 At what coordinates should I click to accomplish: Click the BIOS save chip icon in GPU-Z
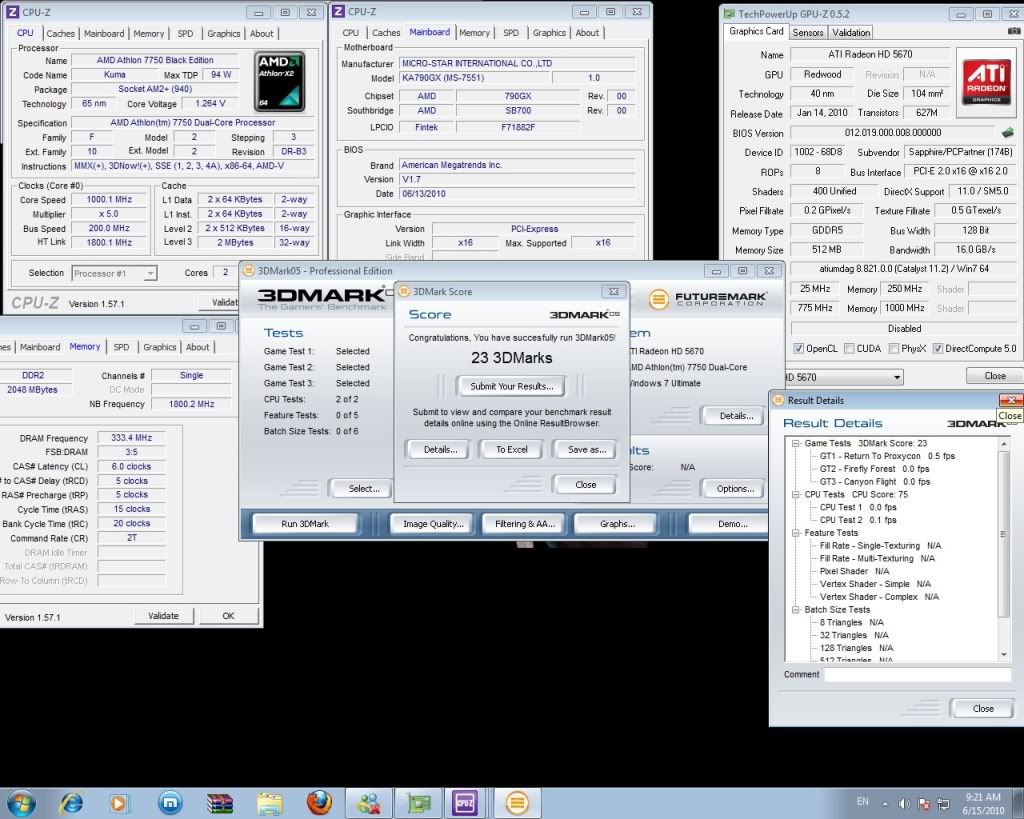click(1007, 132)
